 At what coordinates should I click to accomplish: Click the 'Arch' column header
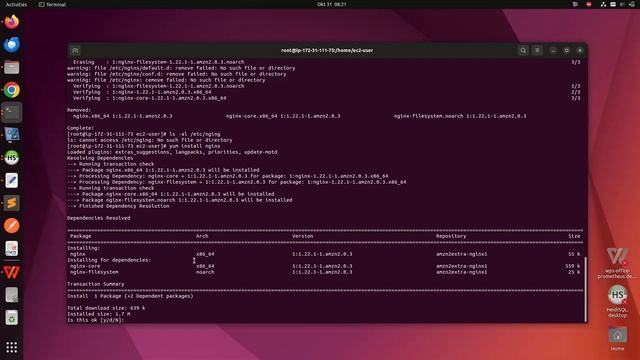202,236
